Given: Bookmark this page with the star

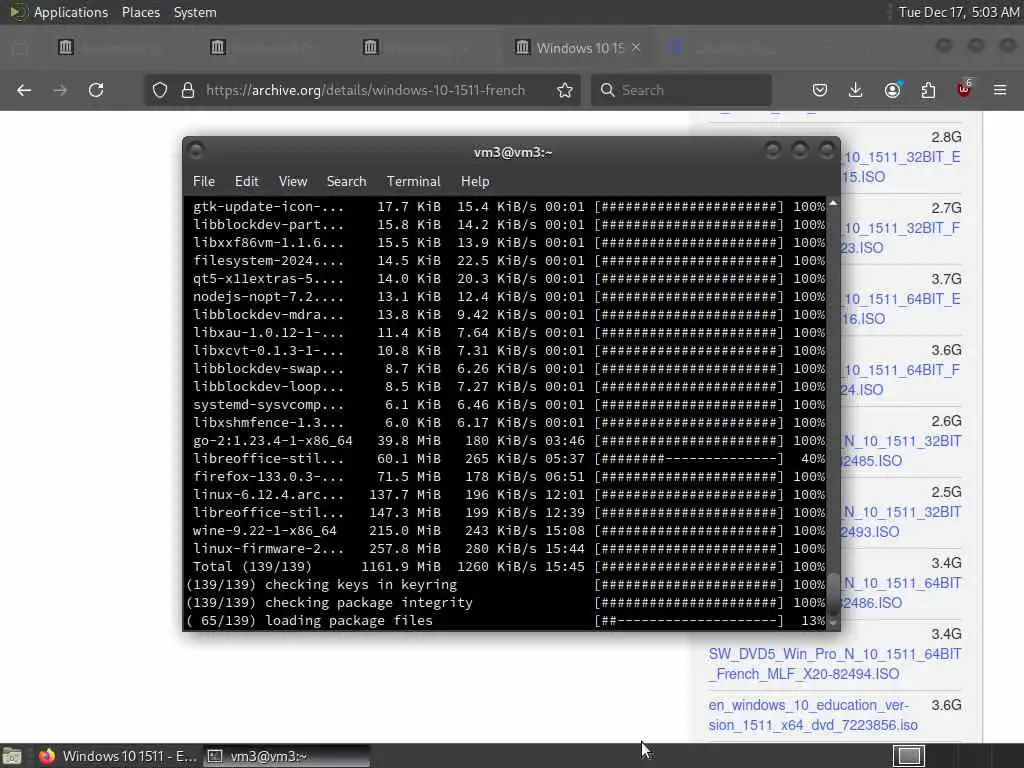Looking at the screenshot, I should [x=565, y=90].
